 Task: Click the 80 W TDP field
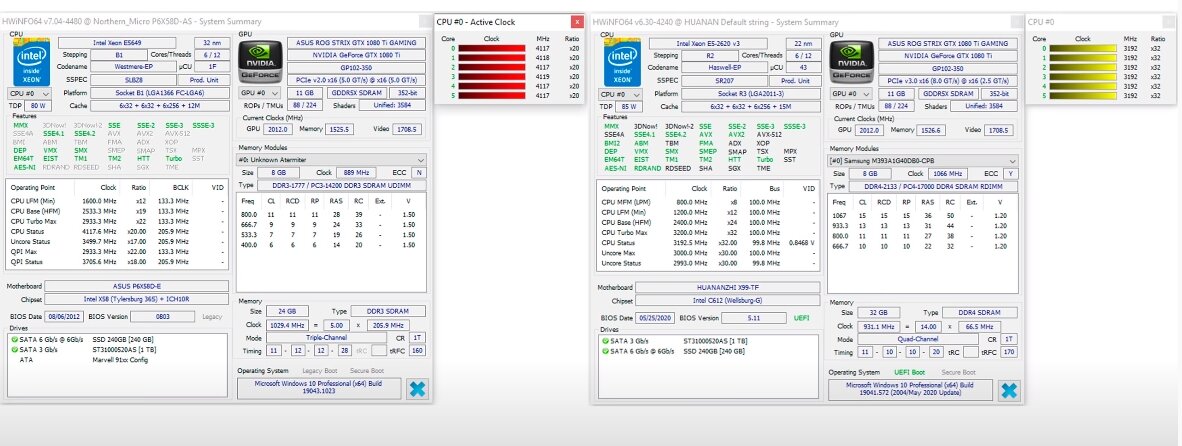[x=39, y=106]
